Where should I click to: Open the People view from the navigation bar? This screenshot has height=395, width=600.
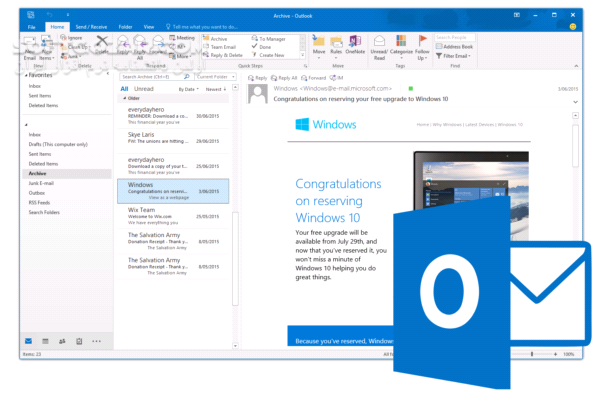click(x=62, y=341)
